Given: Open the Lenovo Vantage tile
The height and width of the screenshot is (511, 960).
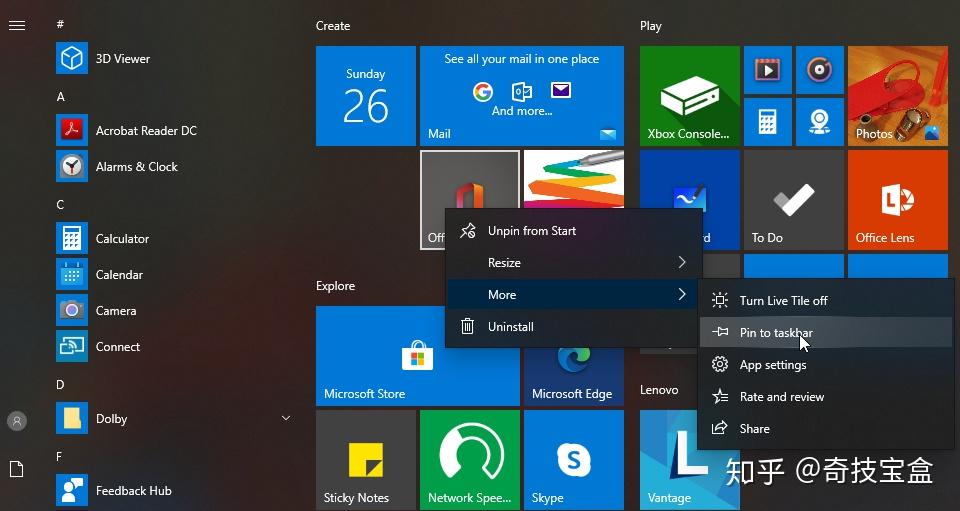Looking at the screenshot, I should (x=689, y=460).
